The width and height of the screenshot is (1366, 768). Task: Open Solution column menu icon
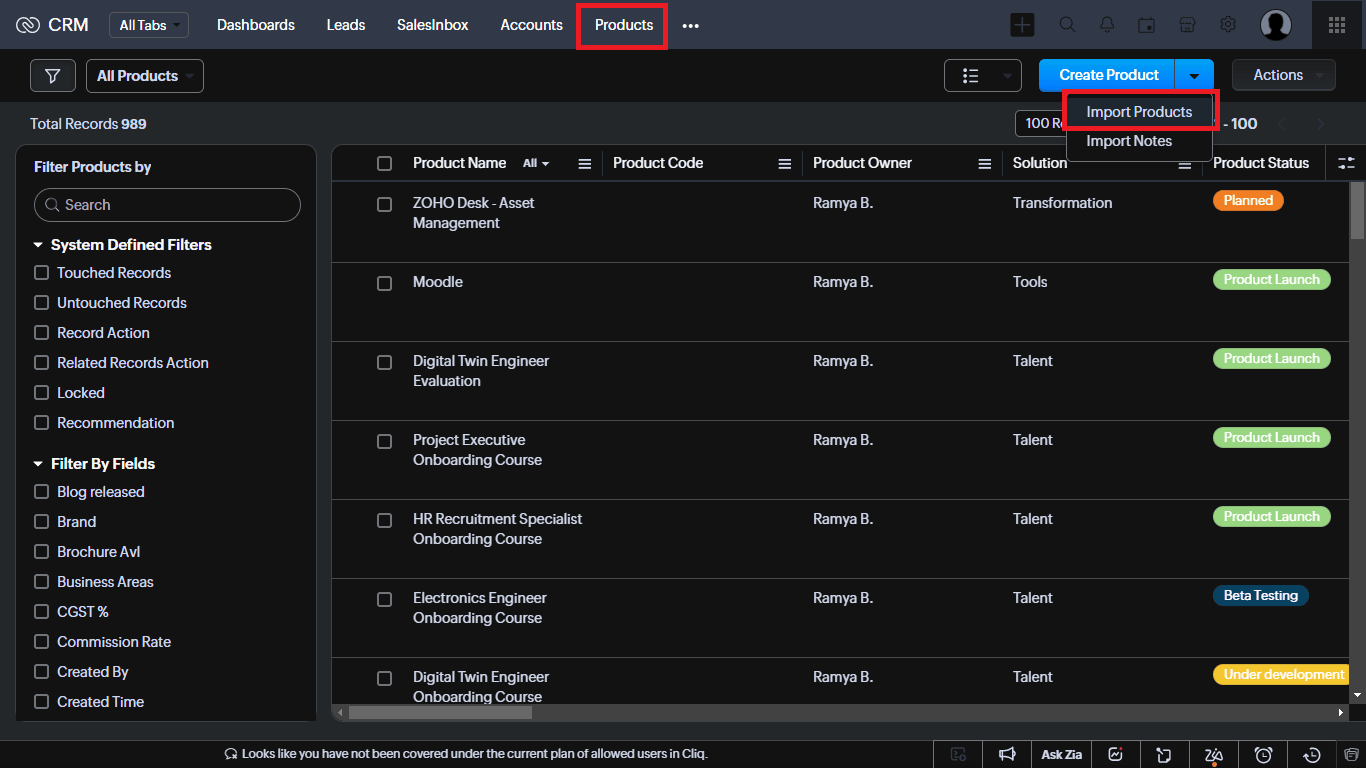[x=1185, y=164]
